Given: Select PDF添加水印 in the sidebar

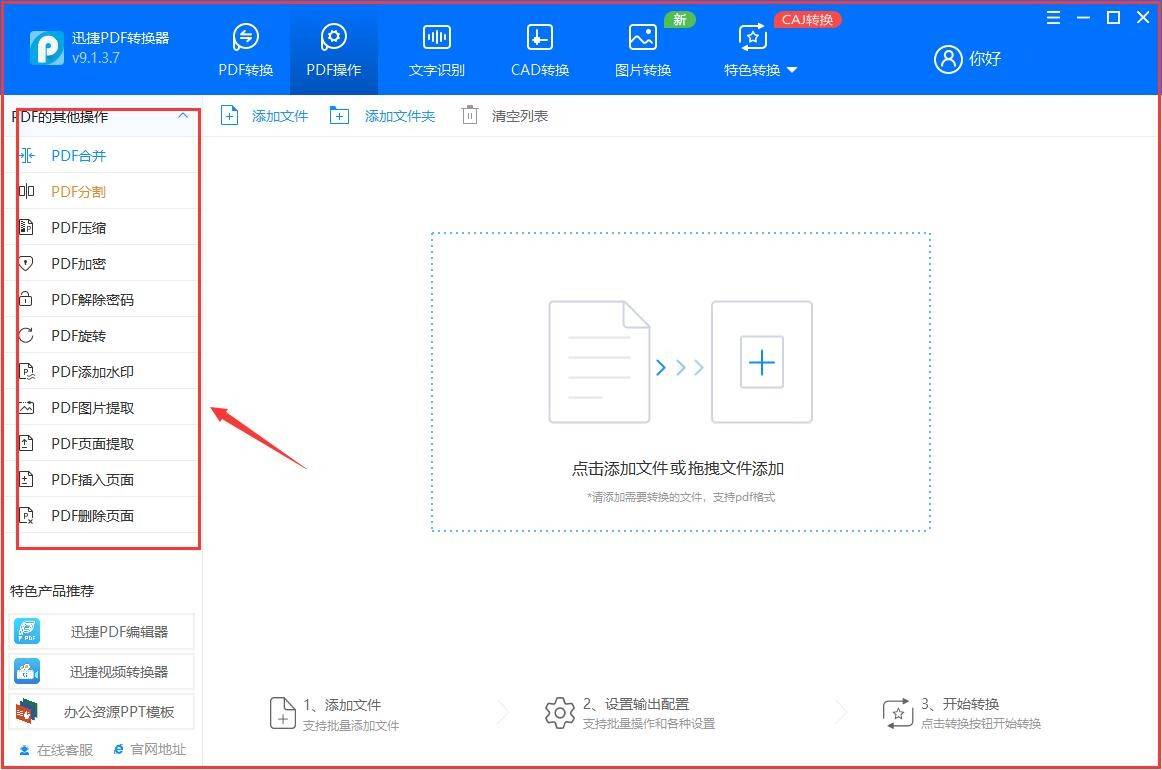Looking at the screenshot, I should pyautogui.click(x=90, y=371).
